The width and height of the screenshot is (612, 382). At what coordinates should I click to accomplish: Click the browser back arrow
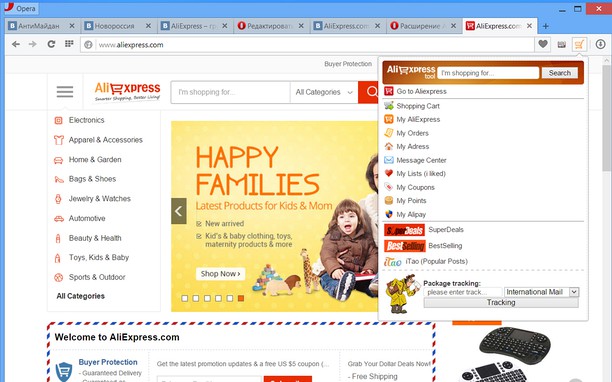(16, 44)
